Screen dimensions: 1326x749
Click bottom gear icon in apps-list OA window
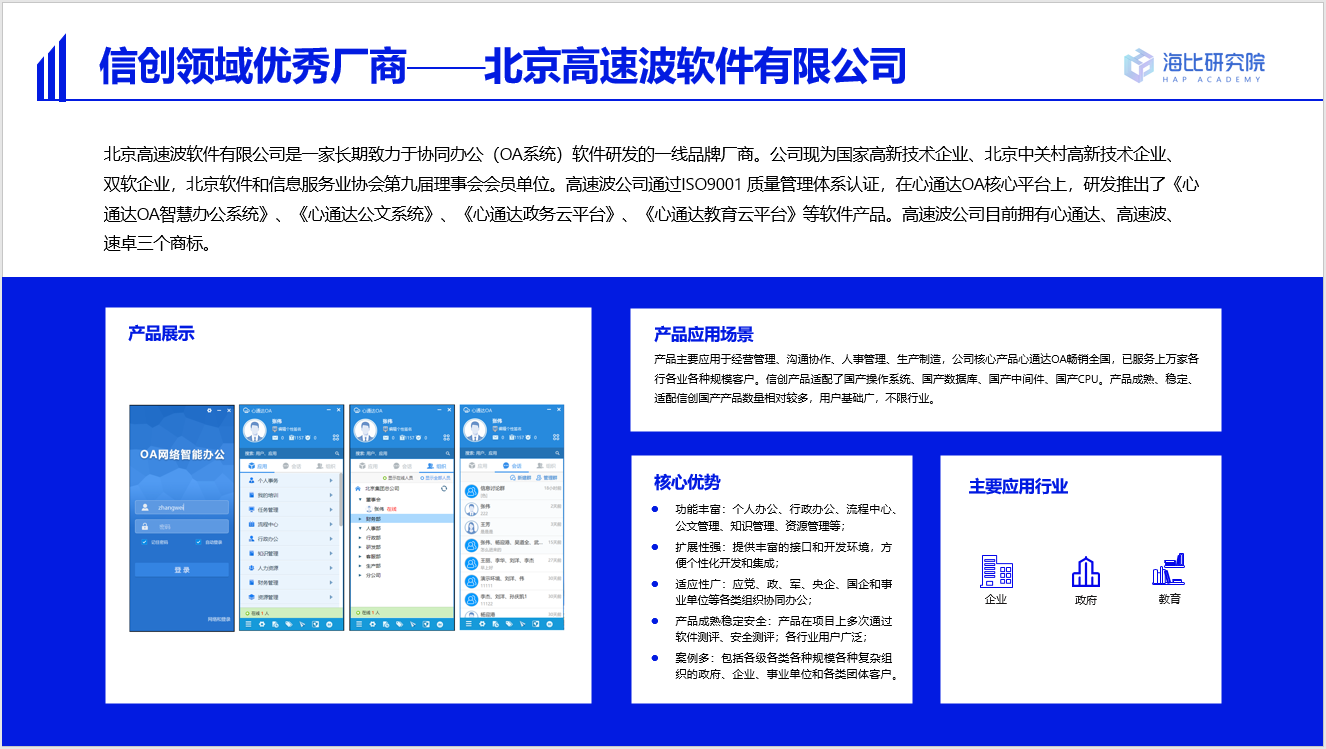pos(262,624)
